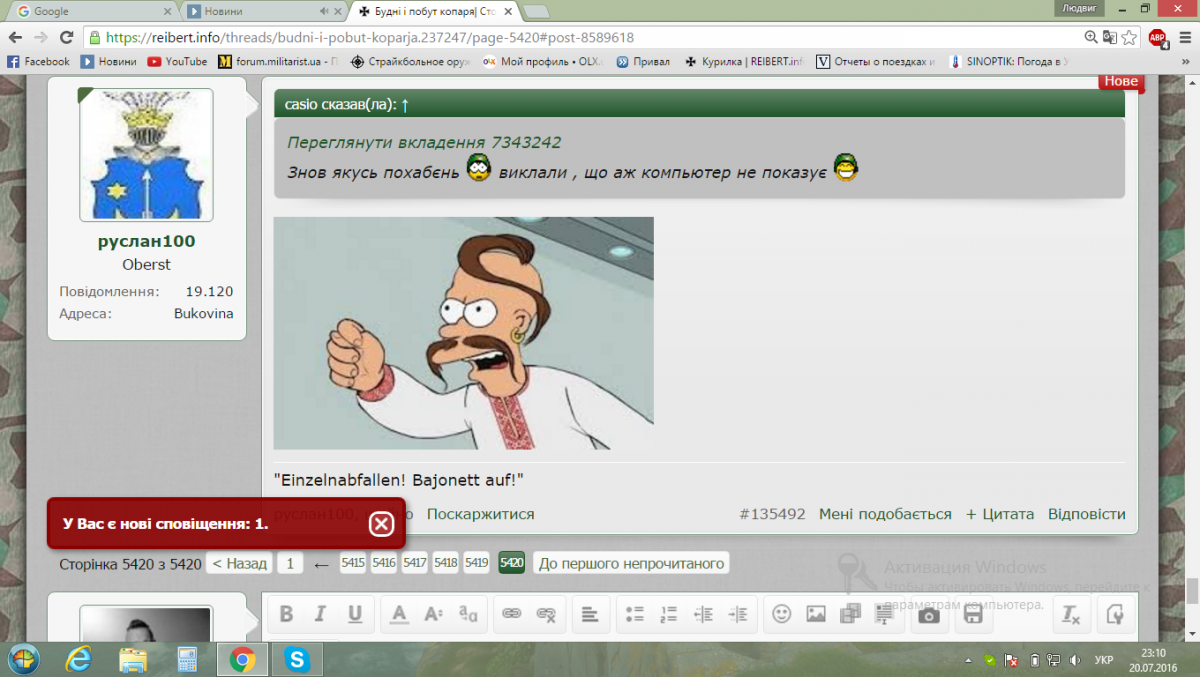Screen dimensions: 1200x677
Task: Open the font size option in editor
Action: [433, 614]
